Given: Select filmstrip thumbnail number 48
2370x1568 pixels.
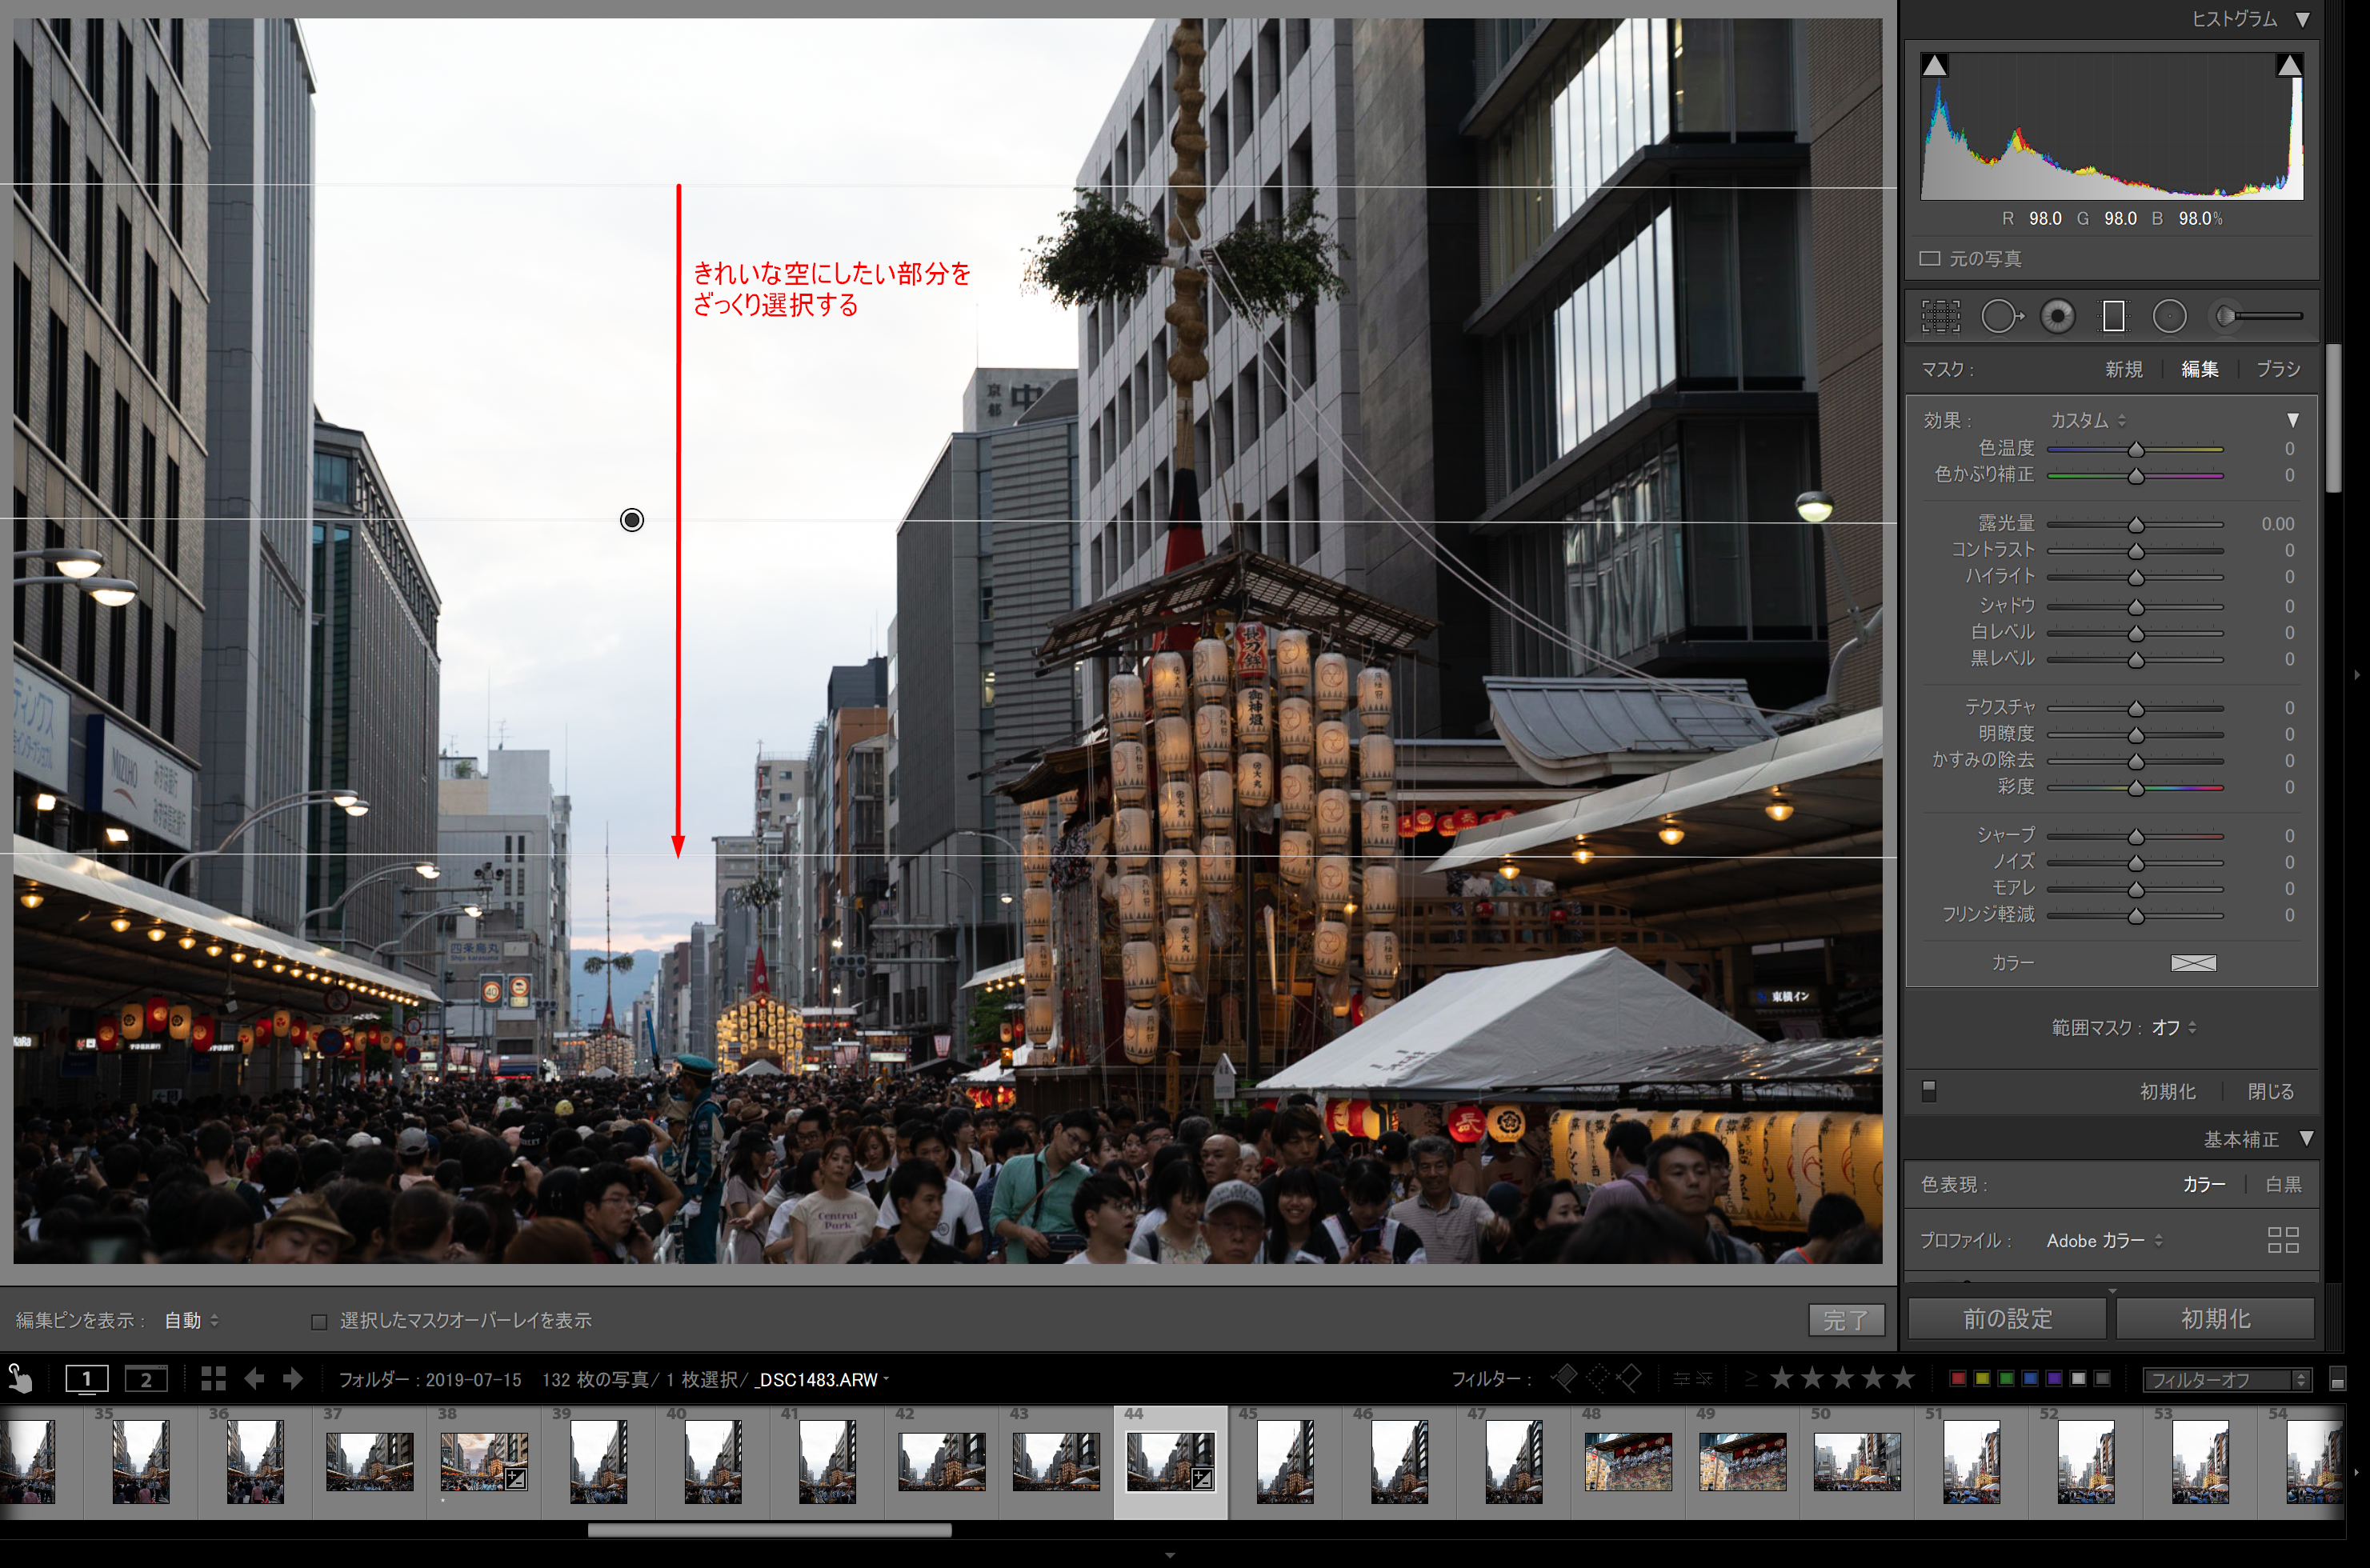Looking at the screenshot, I should (1627, 1461).
